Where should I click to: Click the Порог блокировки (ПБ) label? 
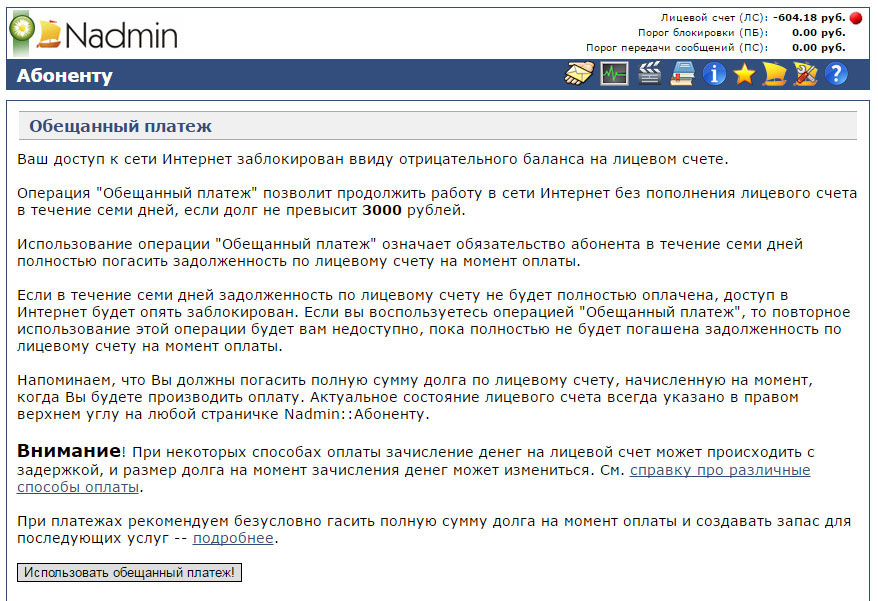[x=703, y=33]
